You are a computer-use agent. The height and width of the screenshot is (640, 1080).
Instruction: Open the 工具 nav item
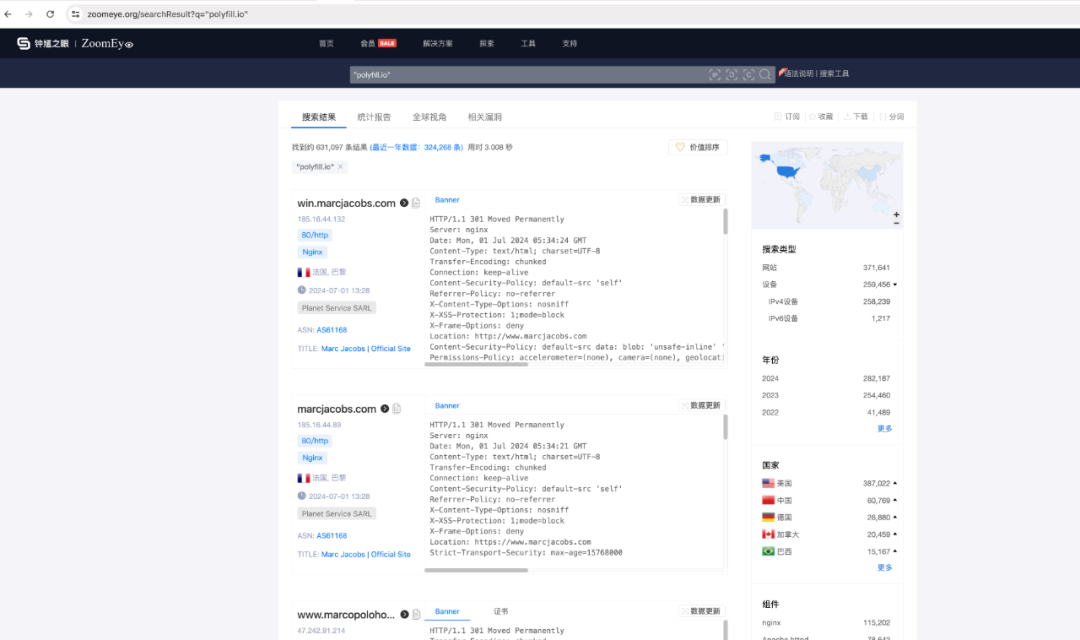[528, 43]
